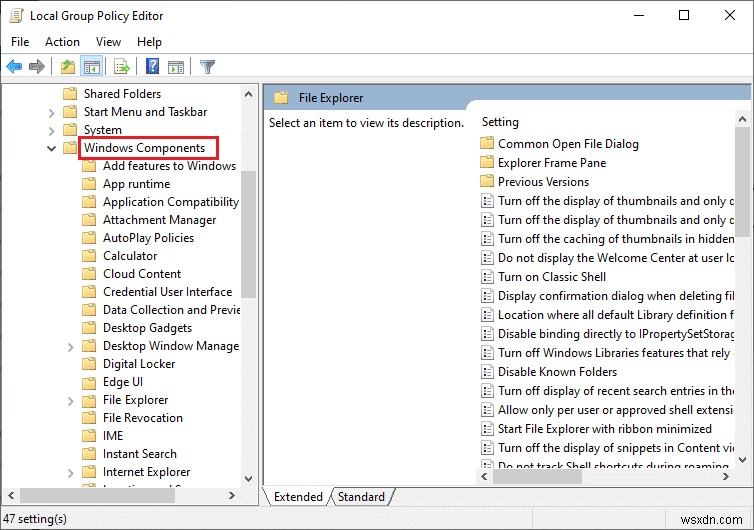Image resolution: width=754 pixels, height=530 pixels.
Task: Select Add features to Windows folder
Action: [169, 165]
